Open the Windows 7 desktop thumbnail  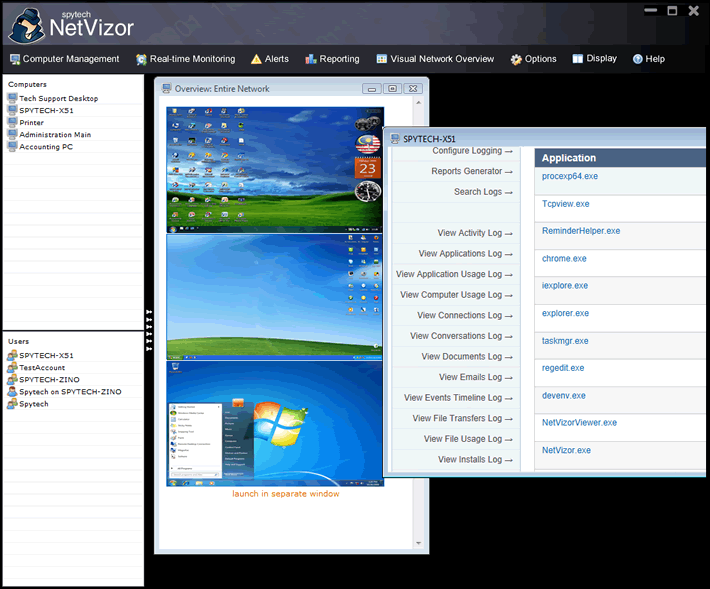275,424
